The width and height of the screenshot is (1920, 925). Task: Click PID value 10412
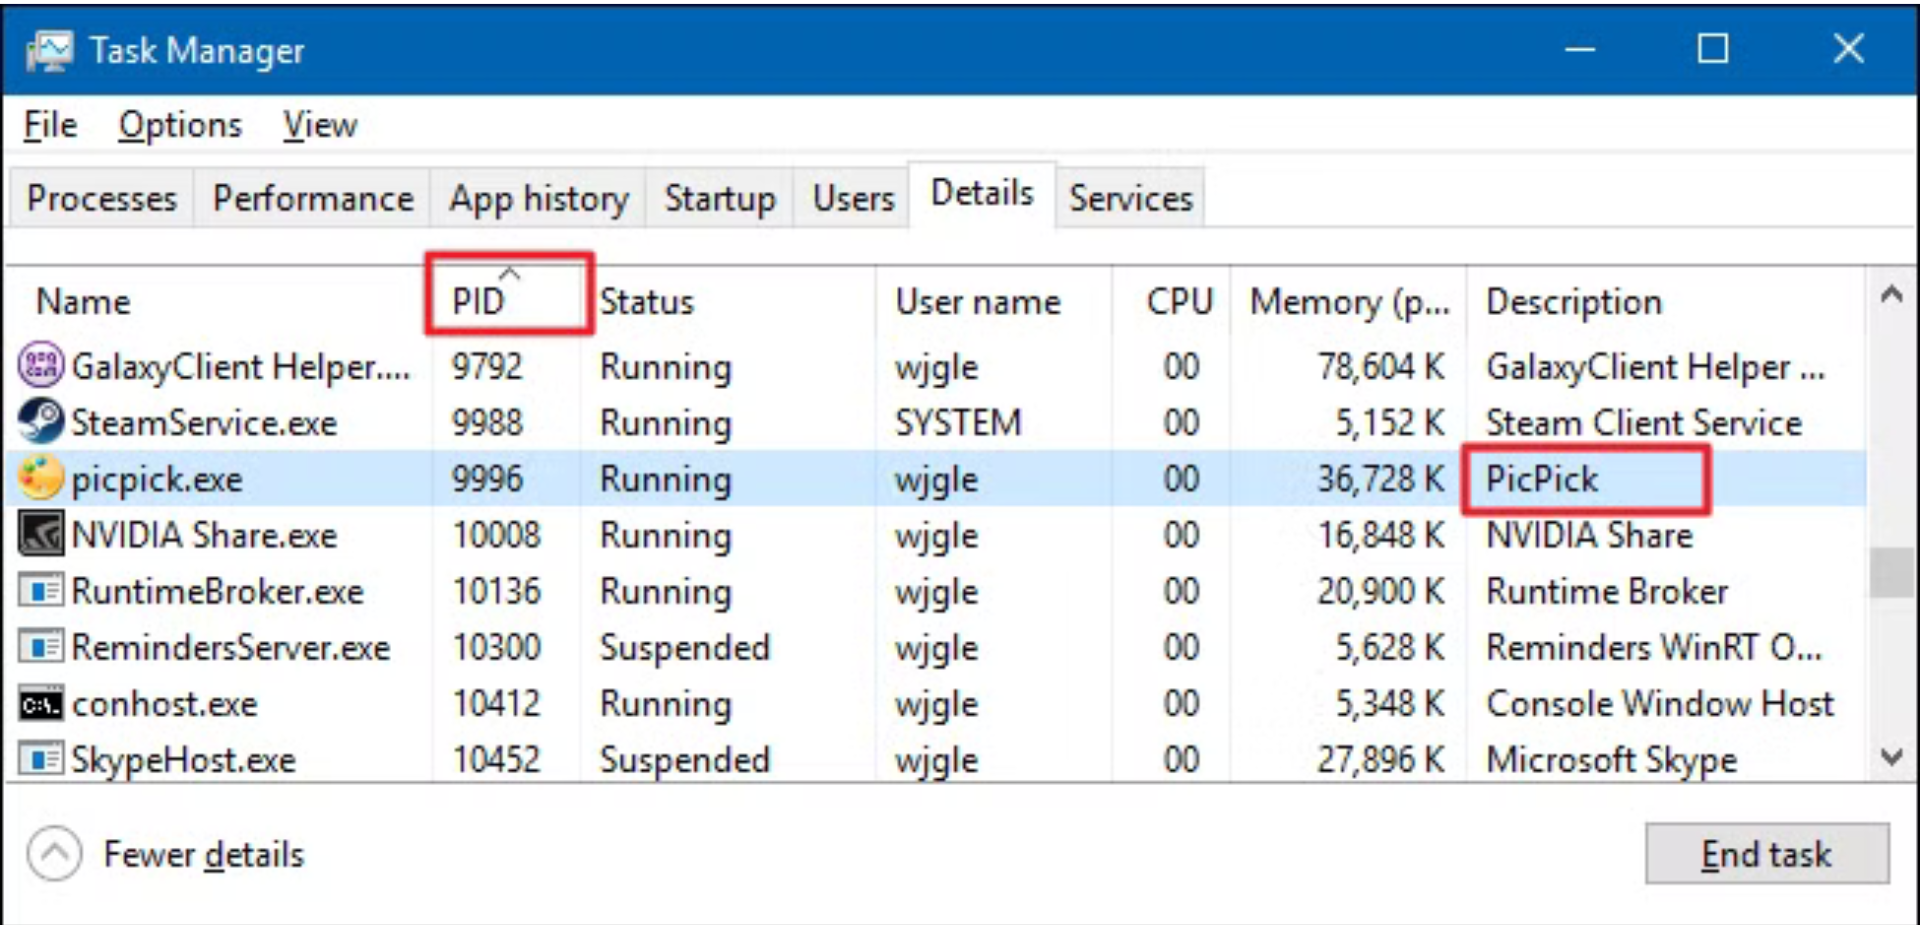[496, 704]
